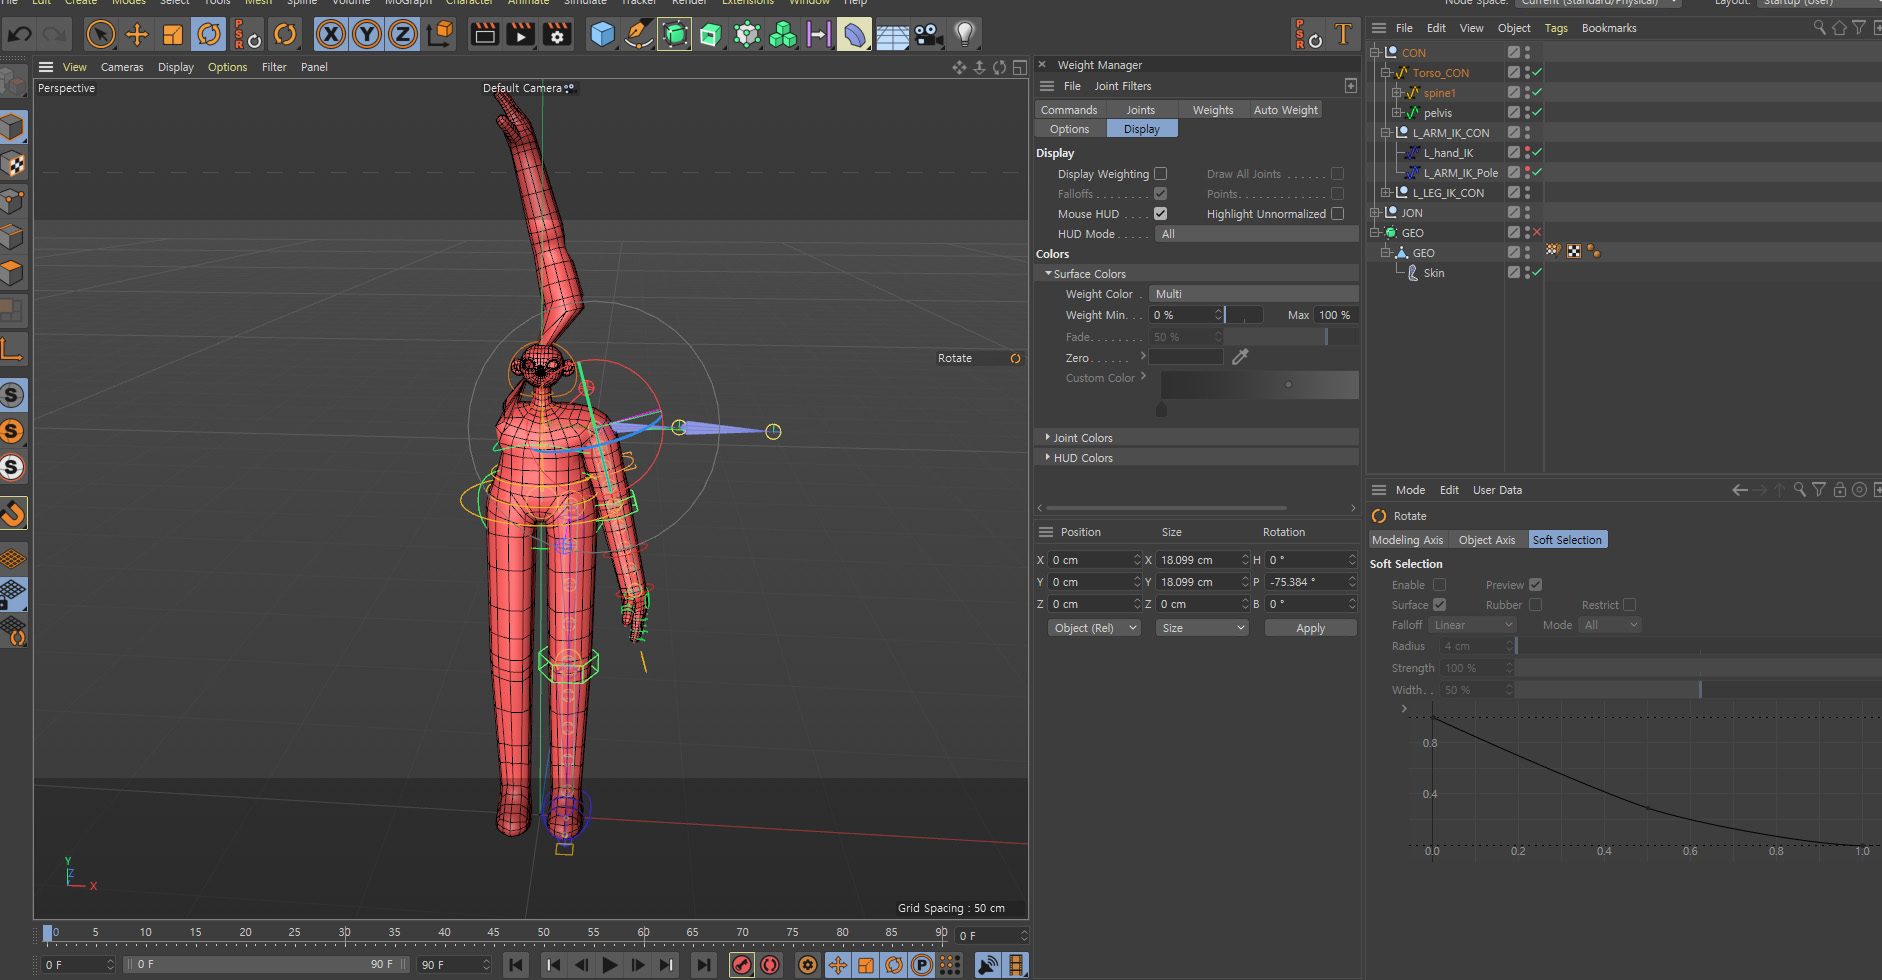Click the Record Active Objects button
Screen dimensions: 1882x980
742,965
